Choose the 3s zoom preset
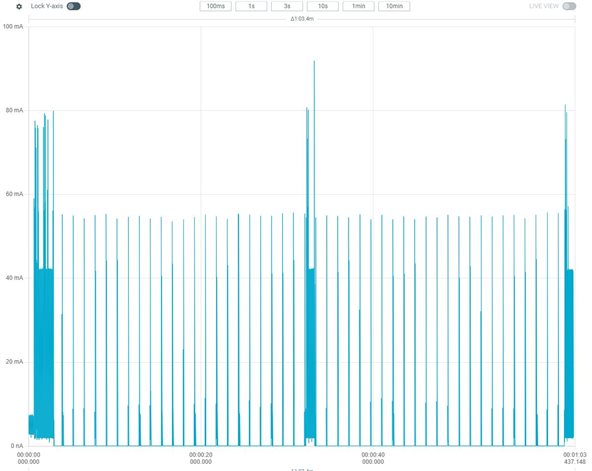This screenshot has width=592, height=471. tap(287, 6)
